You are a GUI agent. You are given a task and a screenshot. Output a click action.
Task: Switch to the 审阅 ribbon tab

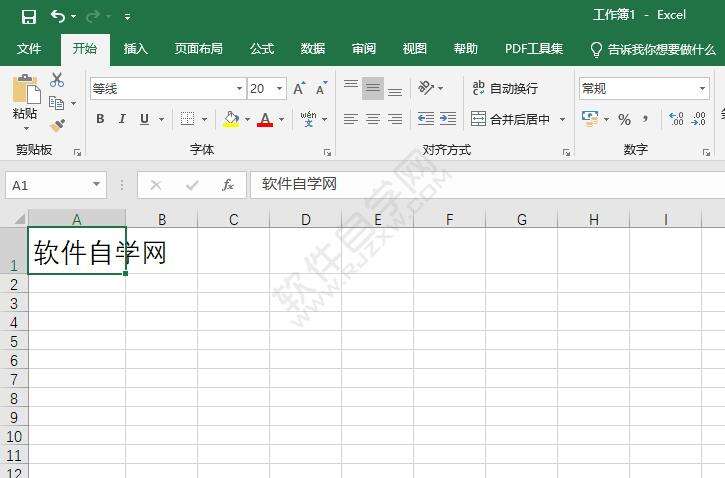tap(363, 49)
